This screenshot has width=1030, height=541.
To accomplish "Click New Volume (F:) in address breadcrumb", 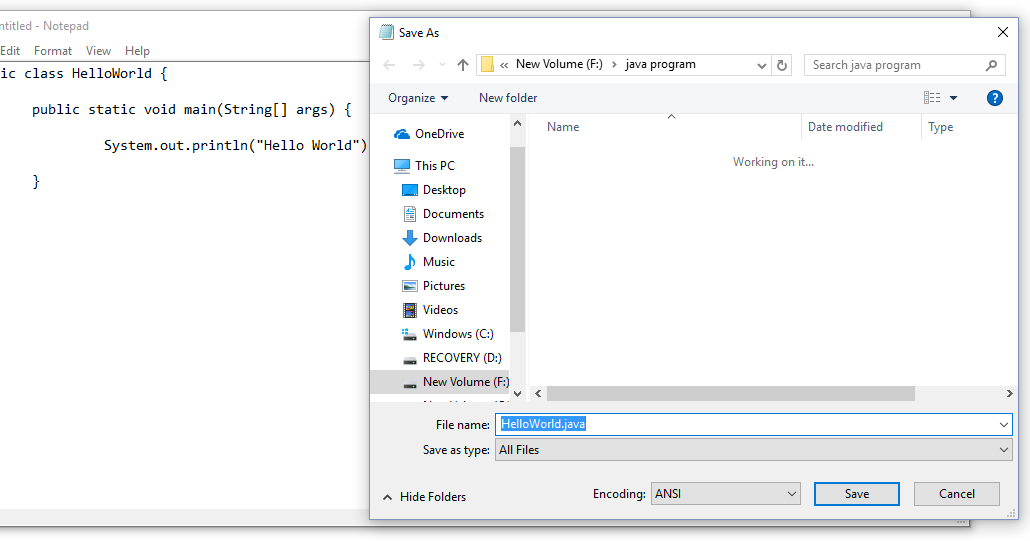I will click(x=559, y=64).
